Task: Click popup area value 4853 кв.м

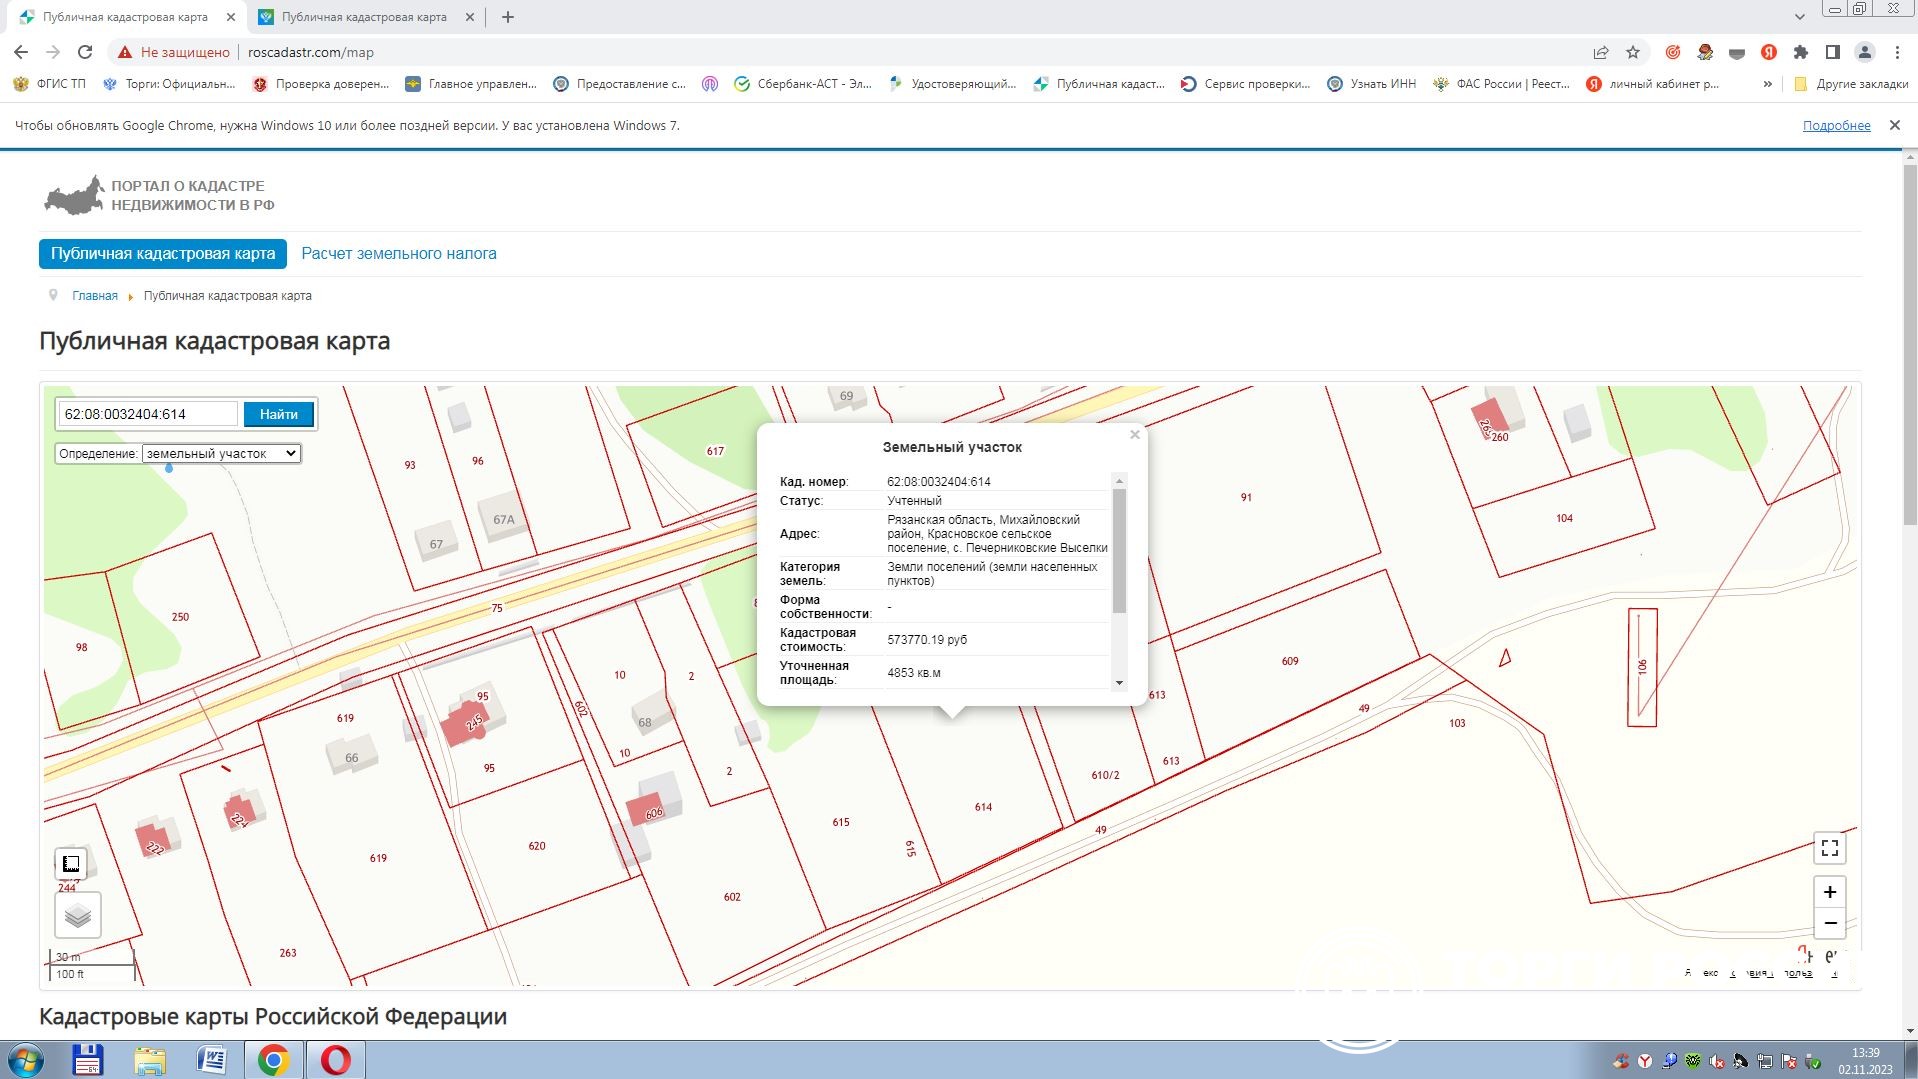Action: click(x=914, y=673)
